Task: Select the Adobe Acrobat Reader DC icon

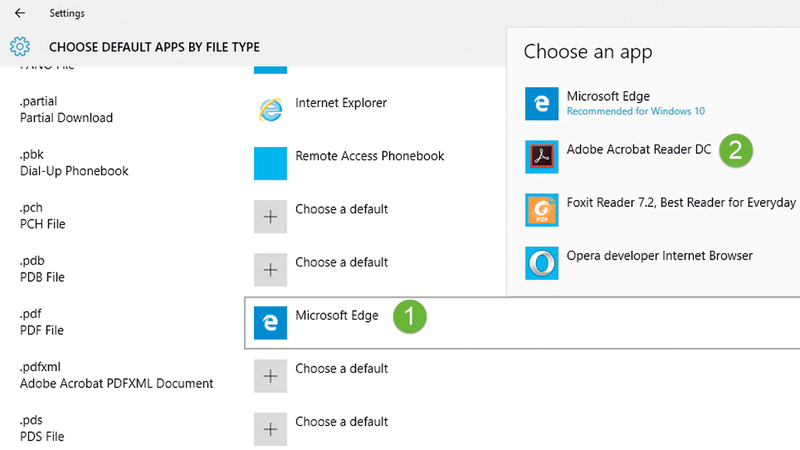Action: [x=541, y=156]
